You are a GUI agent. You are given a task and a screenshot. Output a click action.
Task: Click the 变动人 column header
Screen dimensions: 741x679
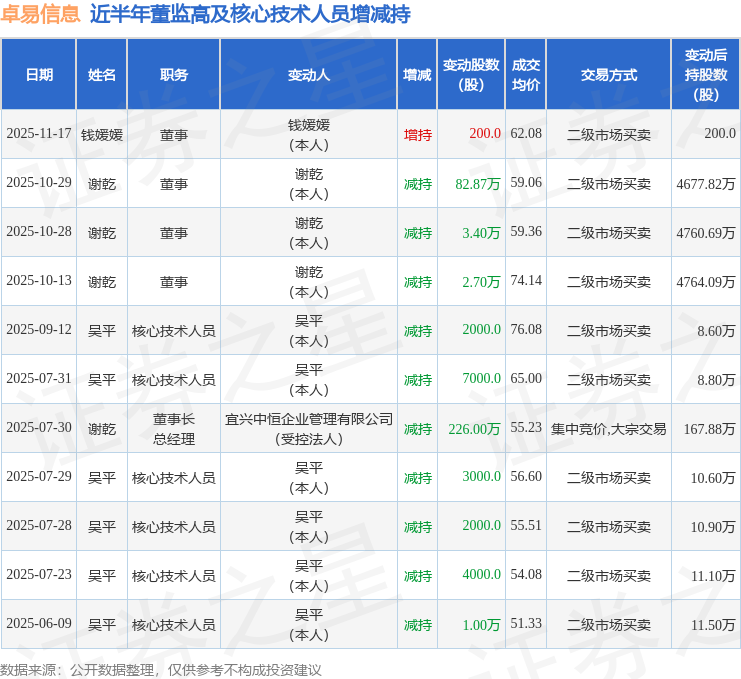tap(308, 75)
